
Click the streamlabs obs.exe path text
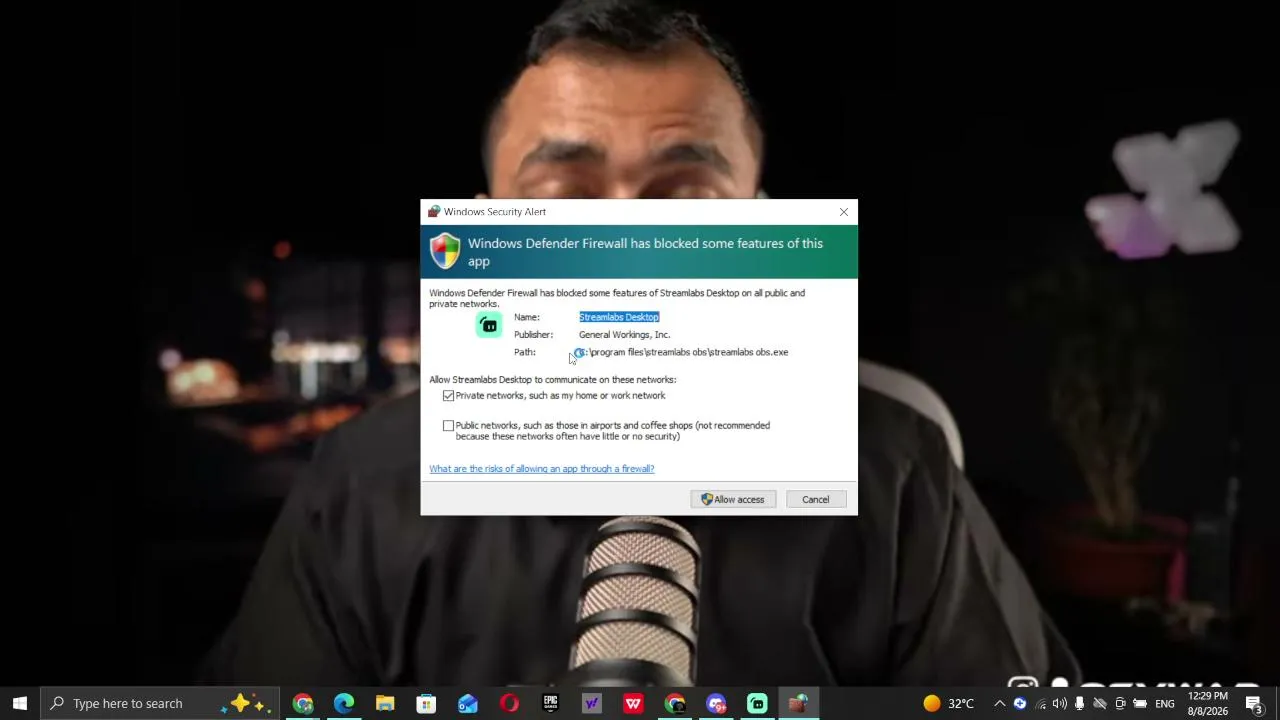[x=681, y=352]
